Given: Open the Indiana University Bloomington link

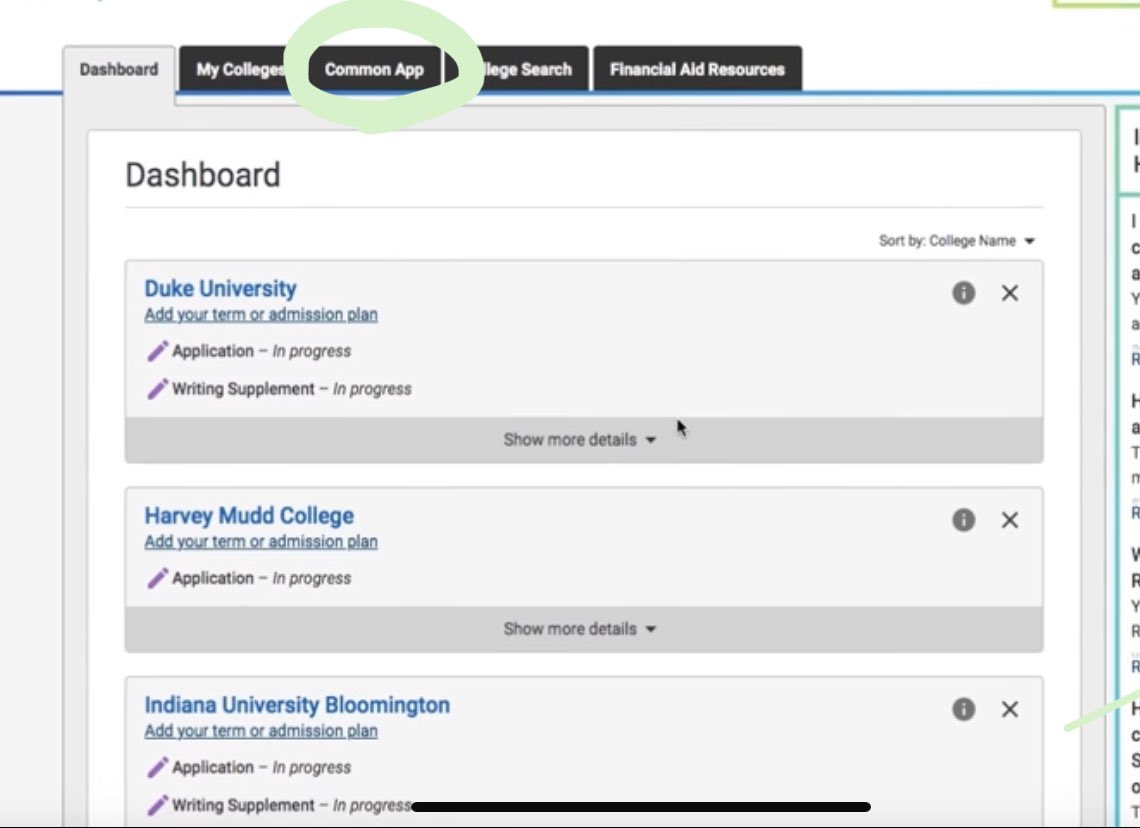Looking at the screenshot, I should click(297, 704).
